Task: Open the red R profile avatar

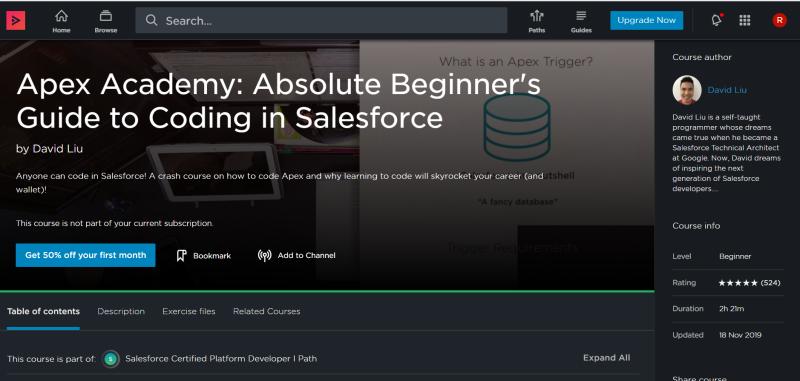Action: pyautogui.click(x=779, y=20)
